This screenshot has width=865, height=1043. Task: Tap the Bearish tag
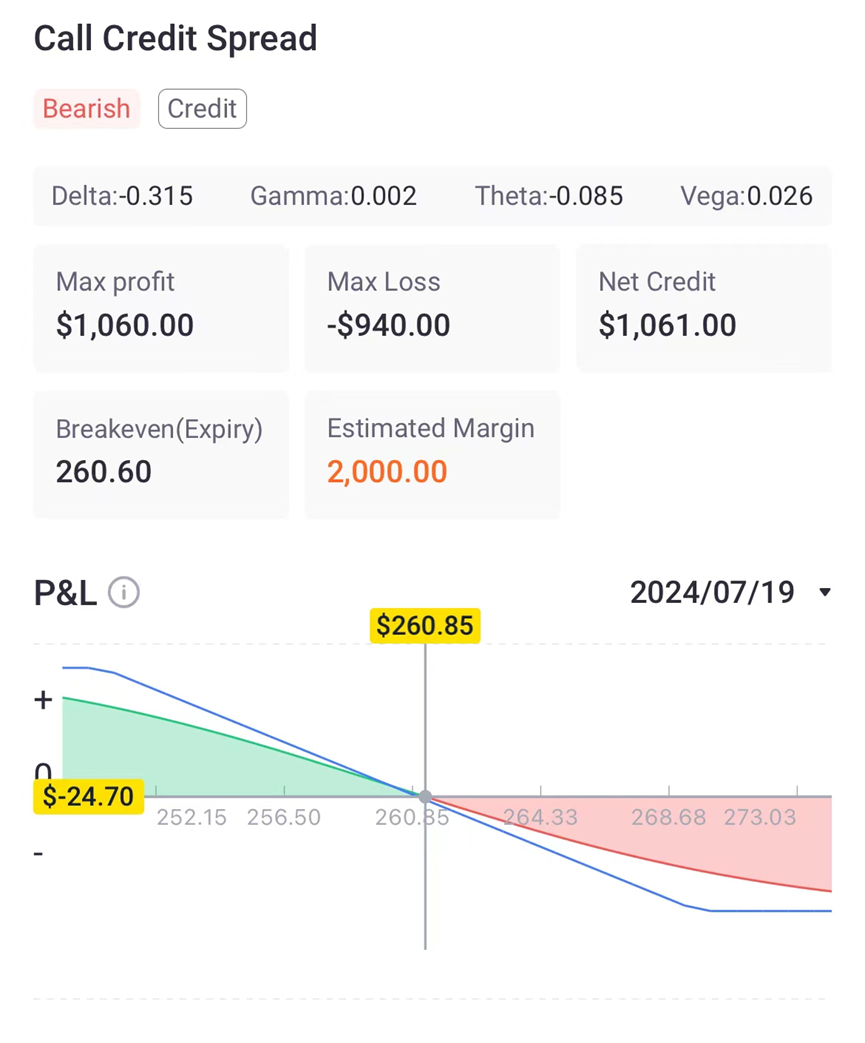click(86, 108)
